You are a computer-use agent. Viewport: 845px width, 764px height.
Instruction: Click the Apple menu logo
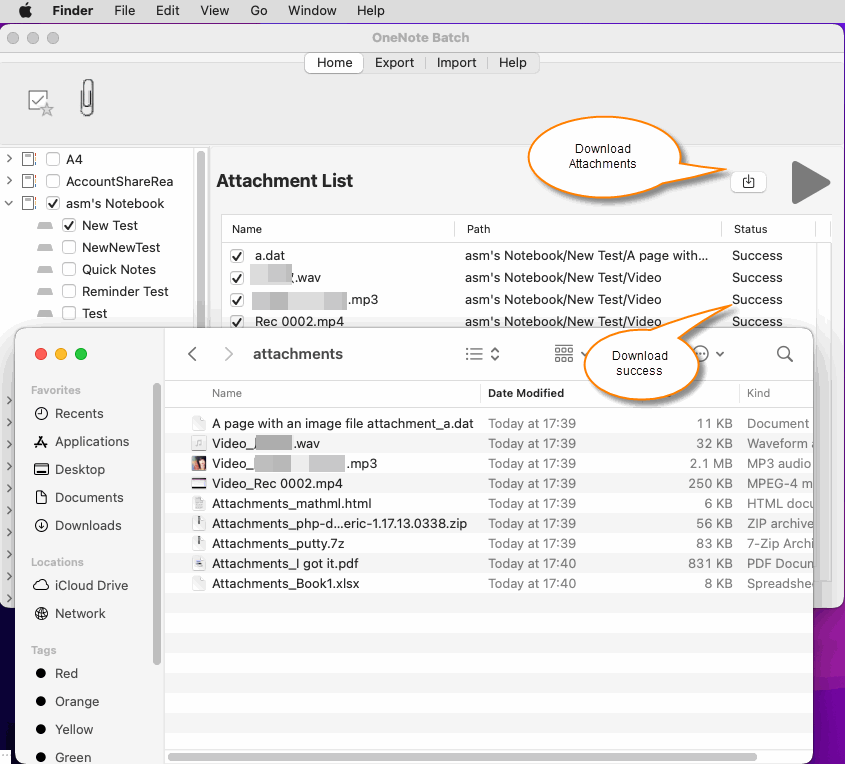[25, 10]
